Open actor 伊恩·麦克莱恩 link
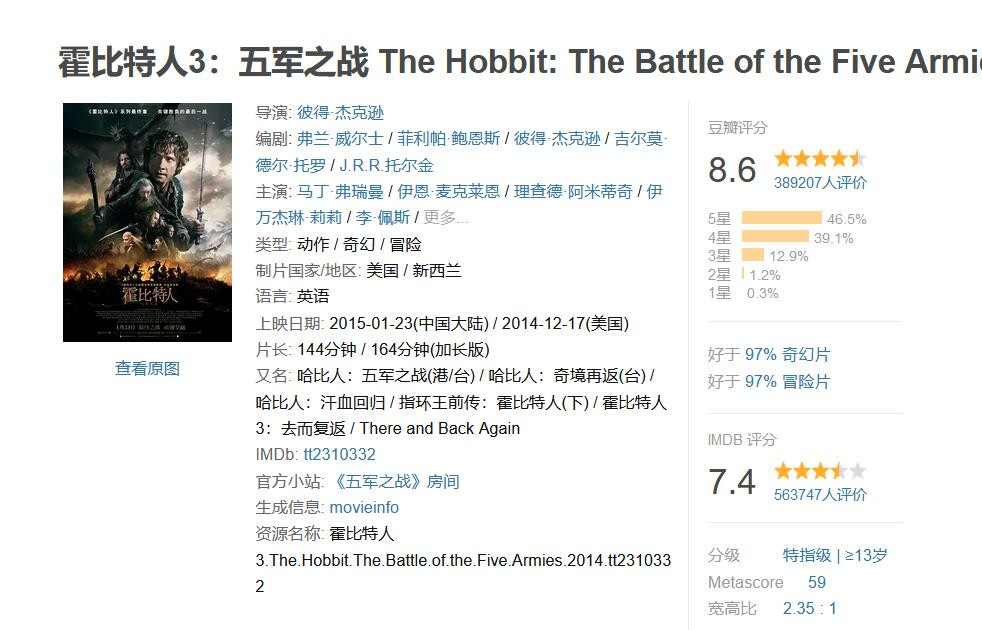The image size is (982, 630). (448, 192)
